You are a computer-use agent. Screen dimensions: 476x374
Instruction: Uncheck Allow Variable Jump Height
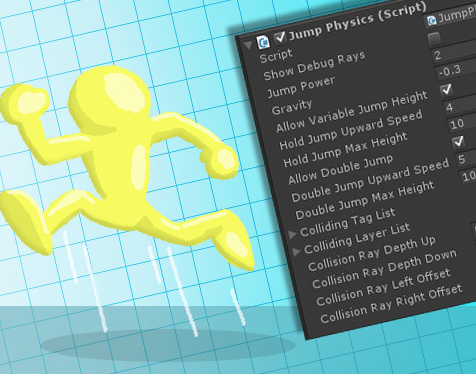pyautogui.click(x=446, y=89)
